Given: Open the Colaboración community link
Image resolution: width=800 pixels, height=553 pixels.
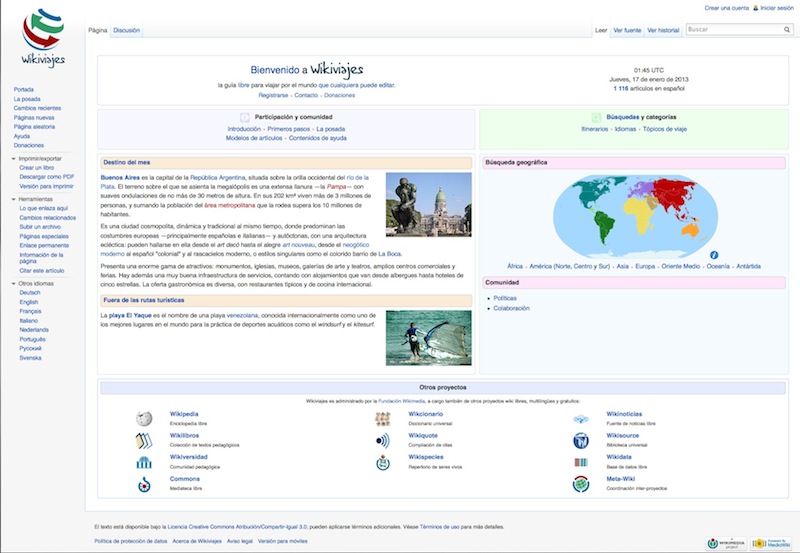Looking at the screenshot, I should point(511,308).
